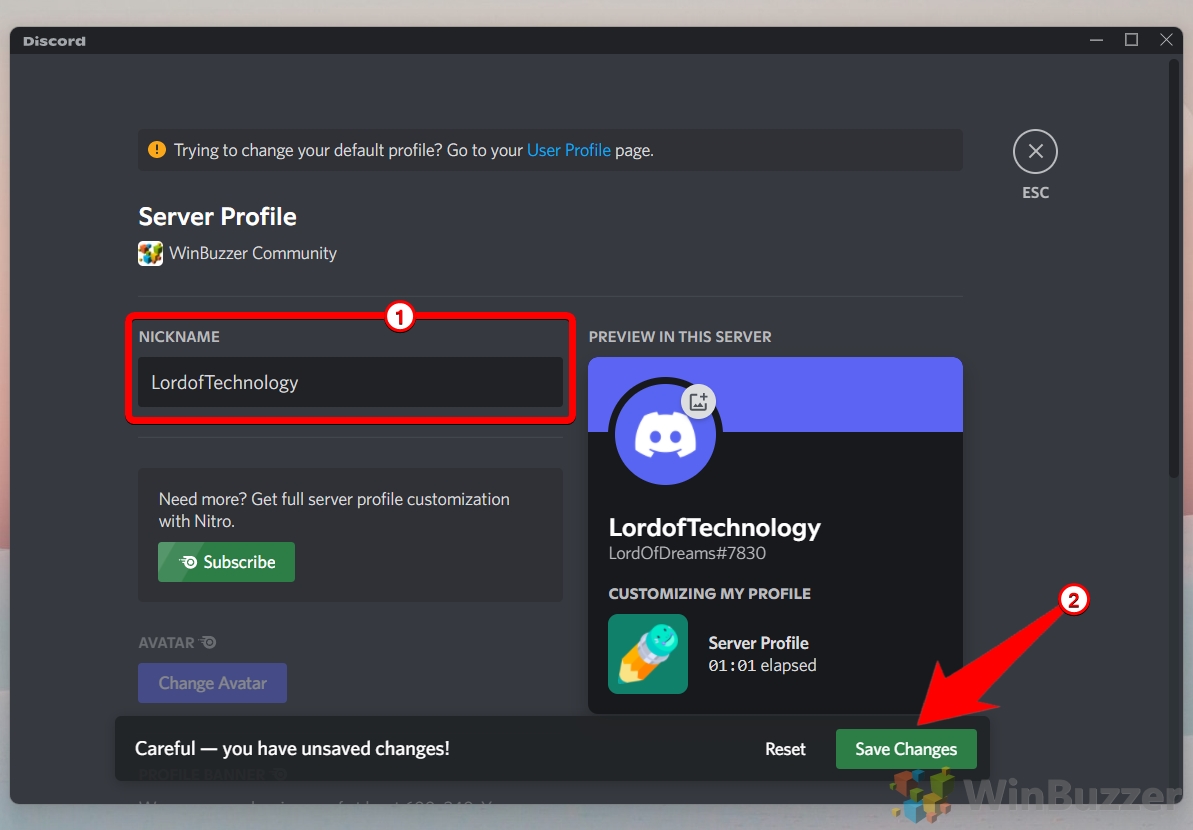Click the ESC close circle icon

pyautogui.click(x=1035, y=151)
